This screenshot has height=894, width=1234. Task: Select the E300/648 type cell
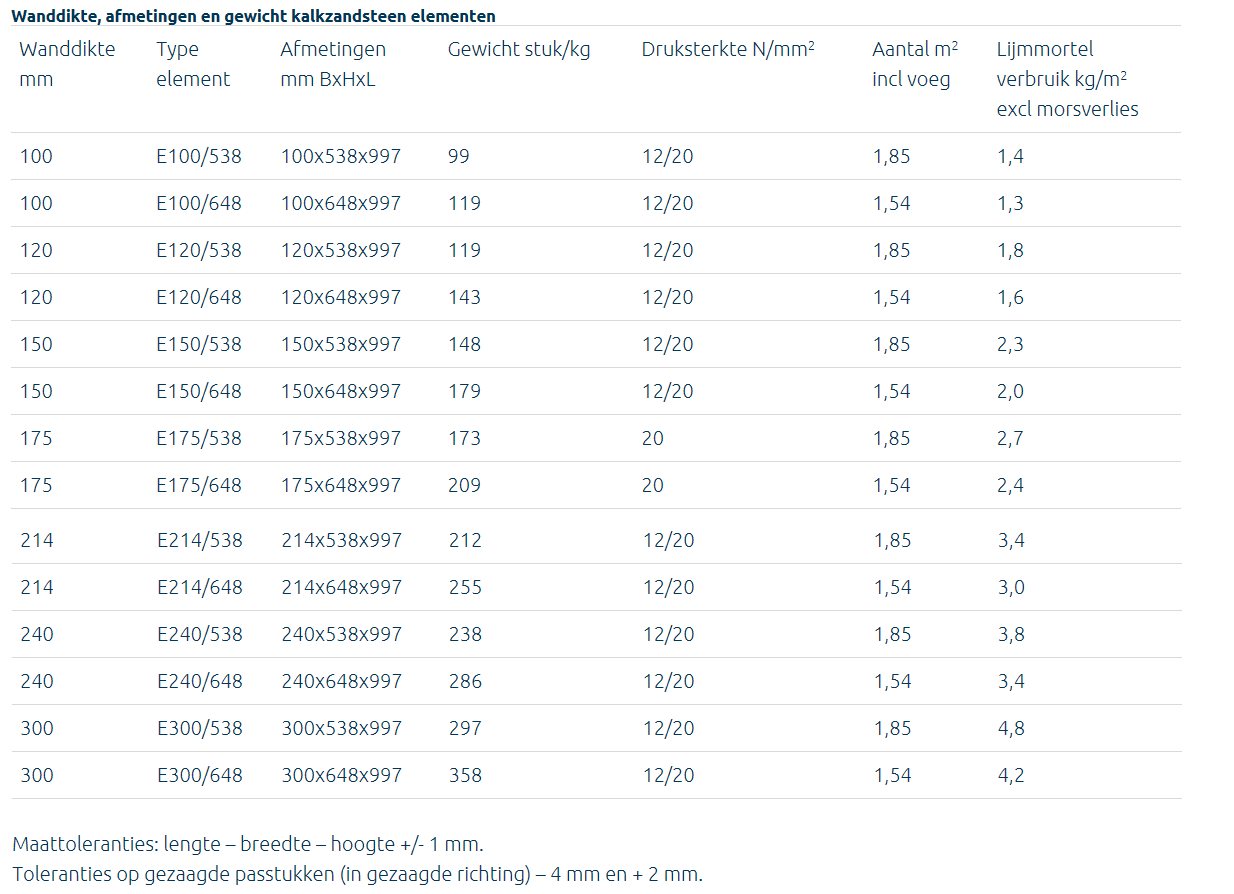pos(200,775)
